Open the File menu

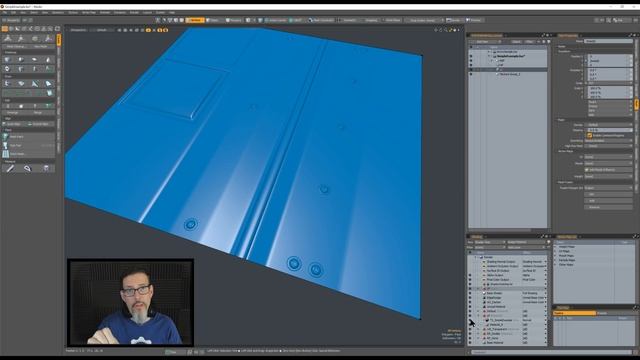click(5, 13)
